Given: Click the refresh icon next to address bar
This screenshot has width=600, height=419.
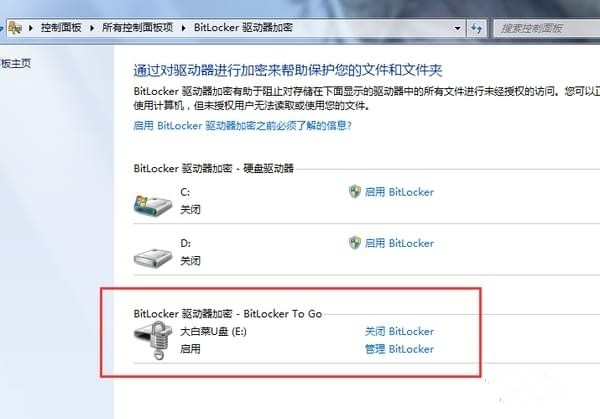Looking at the screenshot, I should point(476,28).
